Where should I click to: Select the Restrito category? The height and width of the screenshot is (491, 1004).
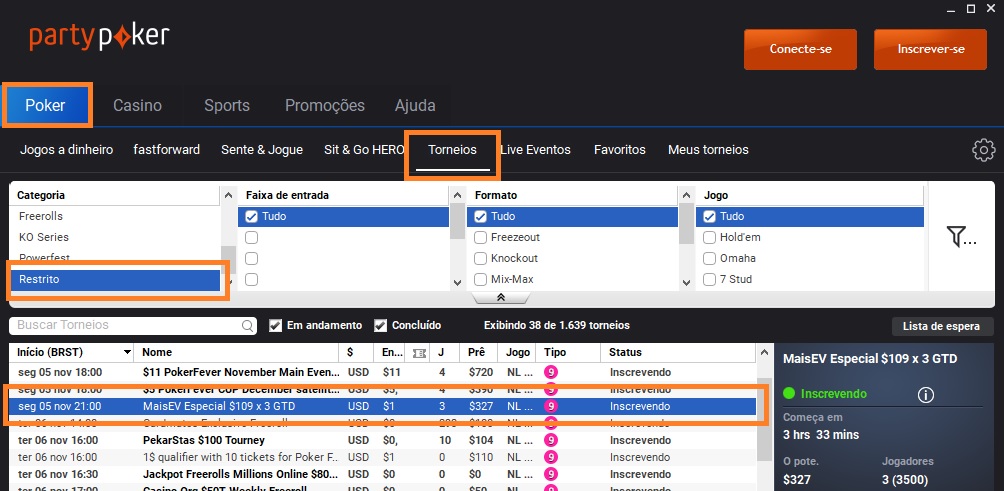click(x=115, y=280)
